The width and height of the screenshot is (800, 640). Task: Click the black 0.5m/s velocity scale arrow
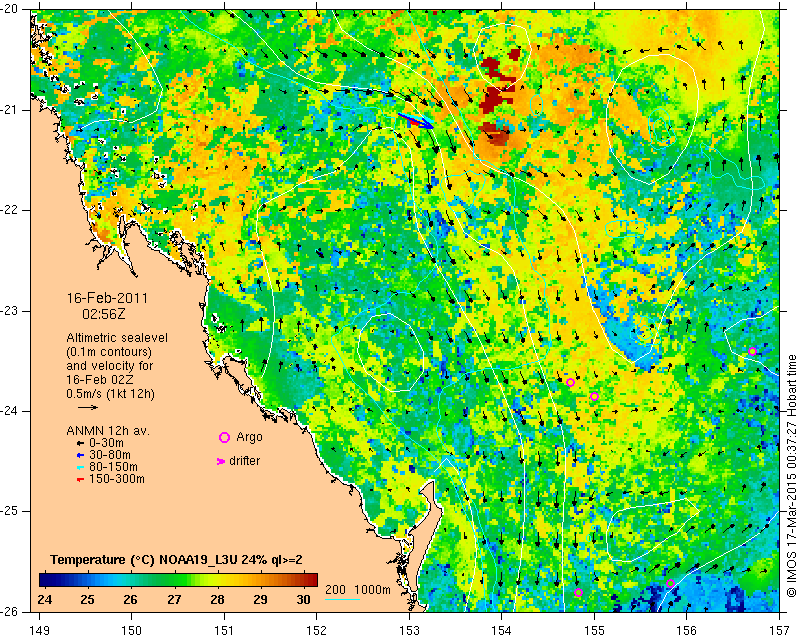(87, 407)
